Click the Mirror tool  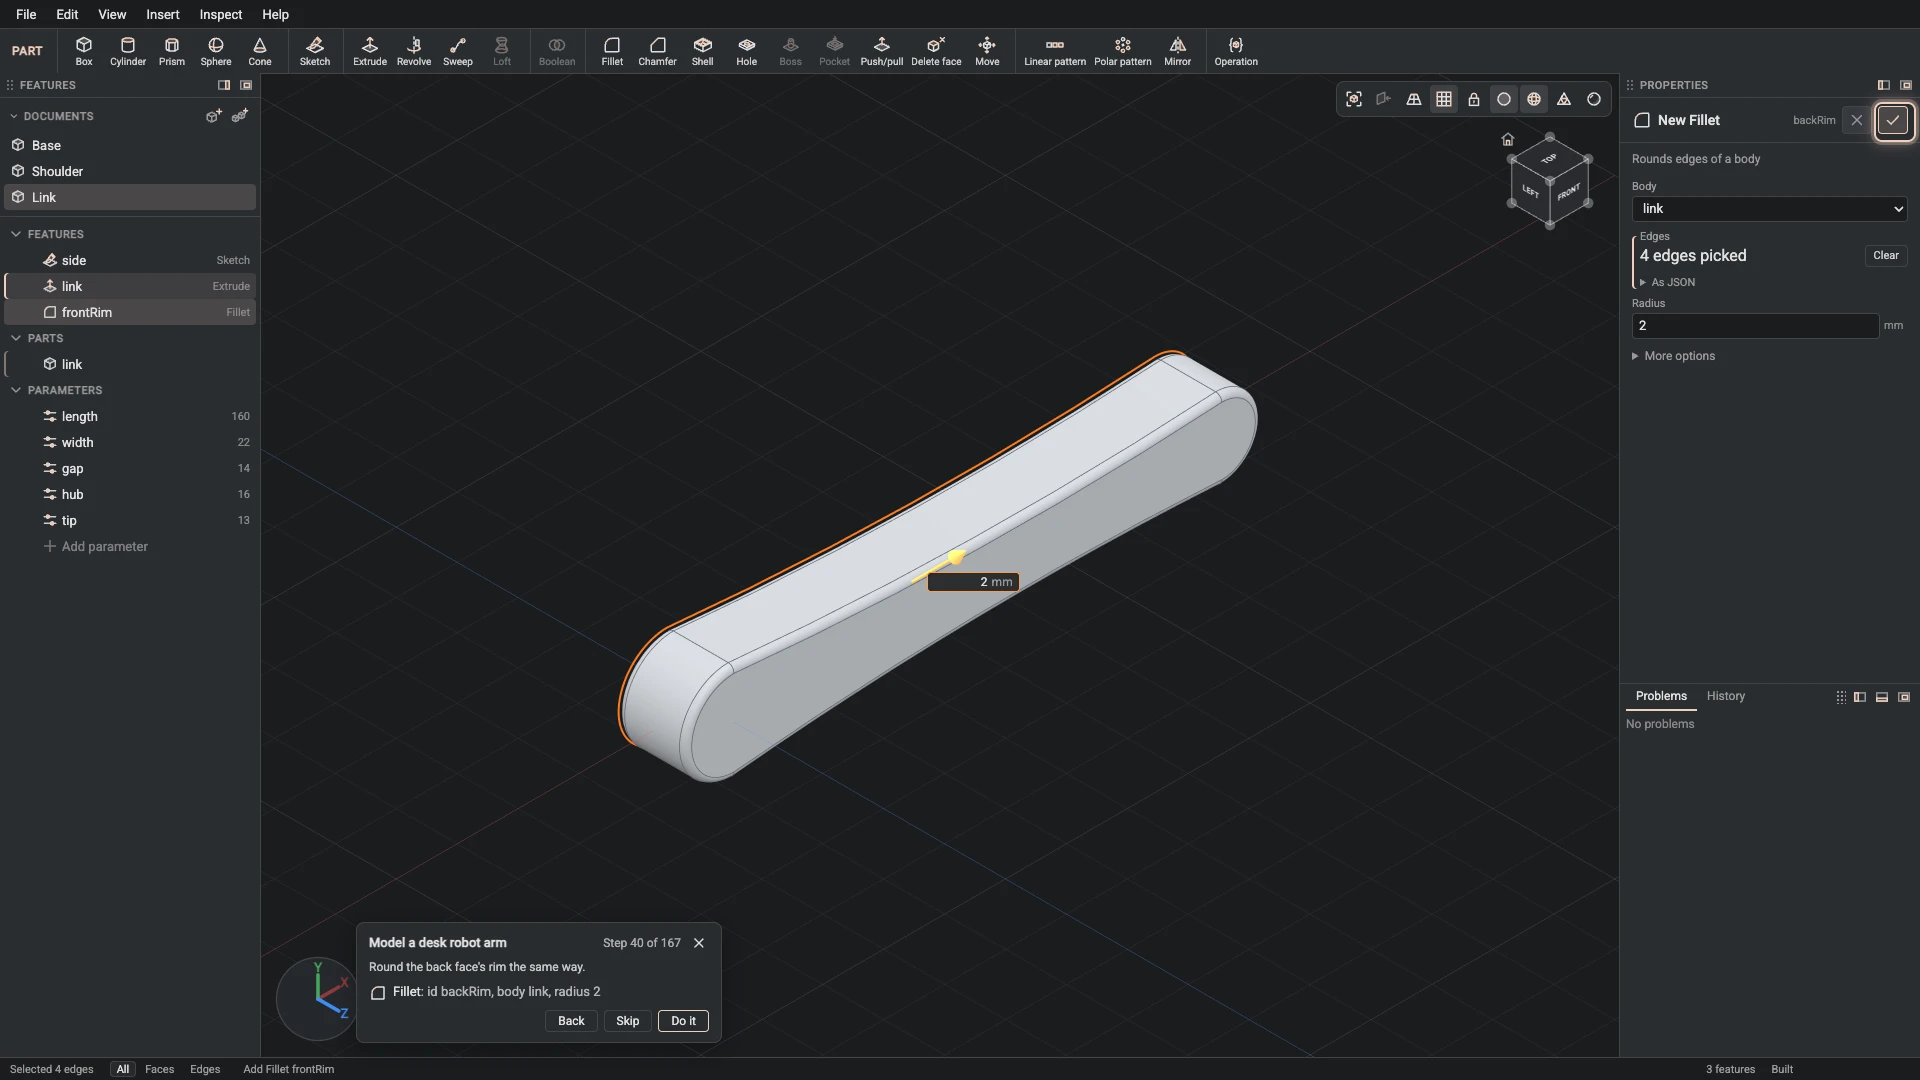1178,51
